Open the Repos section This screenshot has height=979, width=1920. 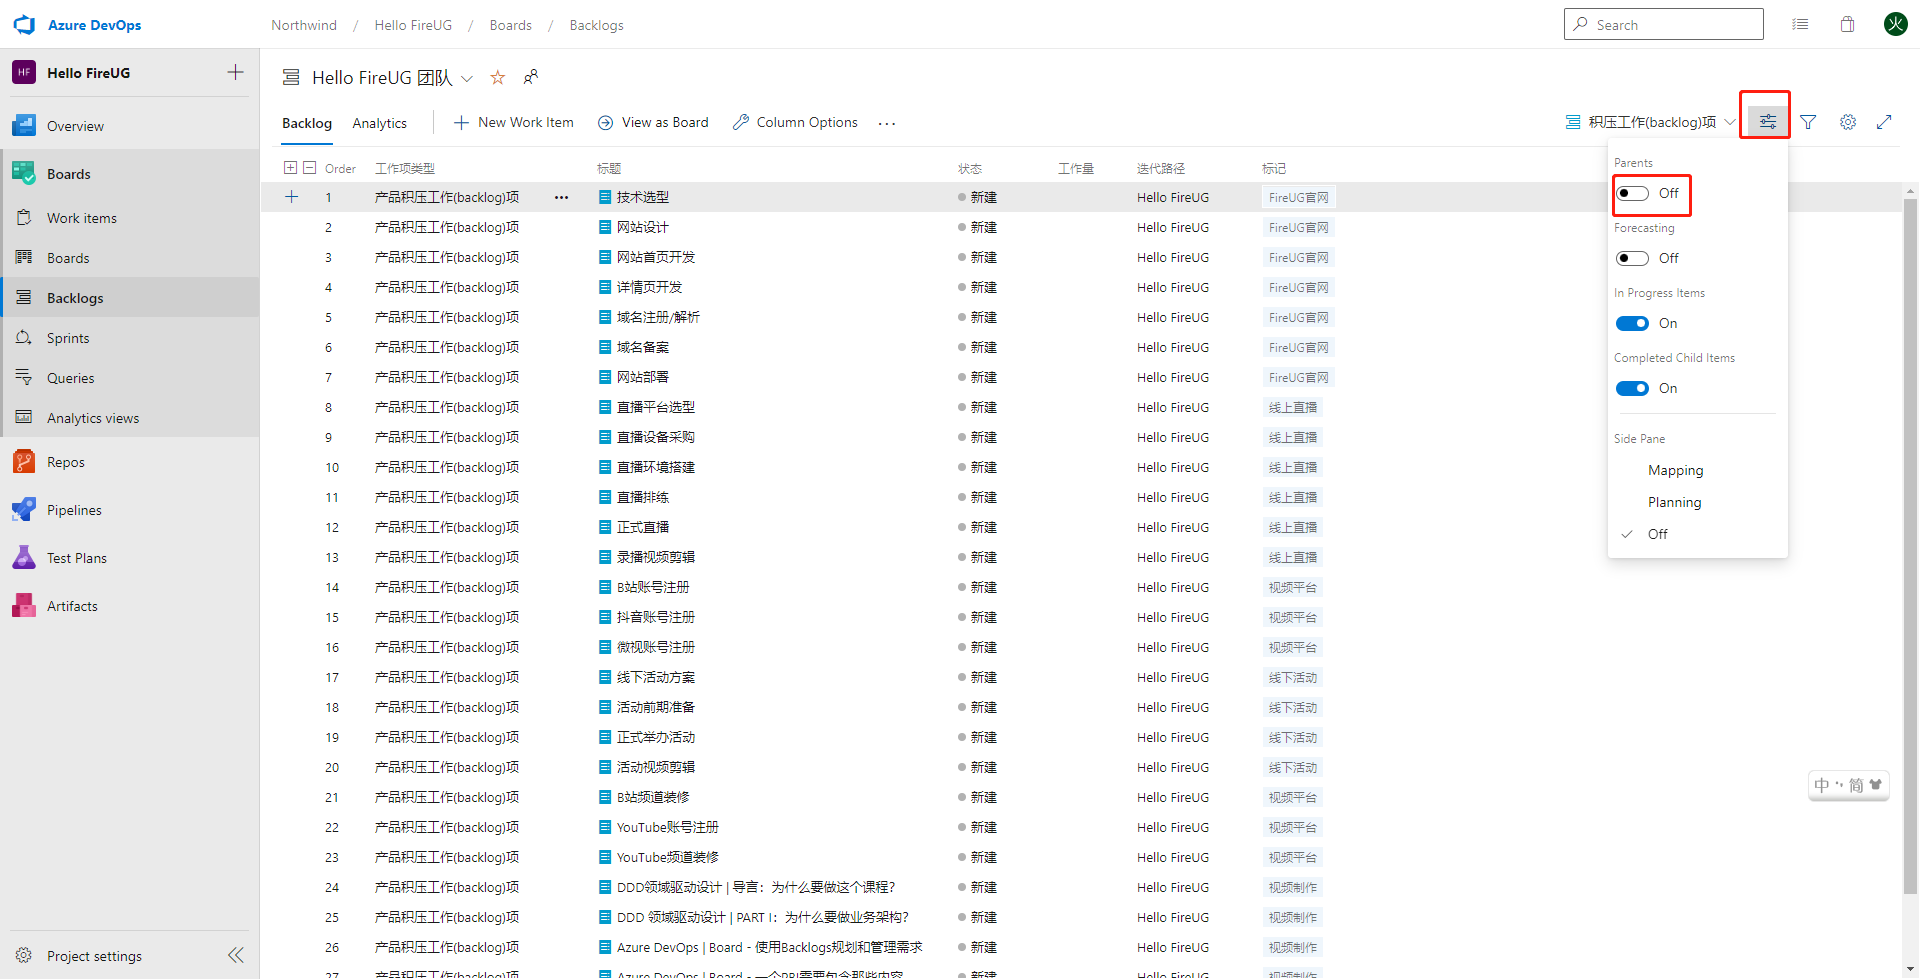coord(64,461)
